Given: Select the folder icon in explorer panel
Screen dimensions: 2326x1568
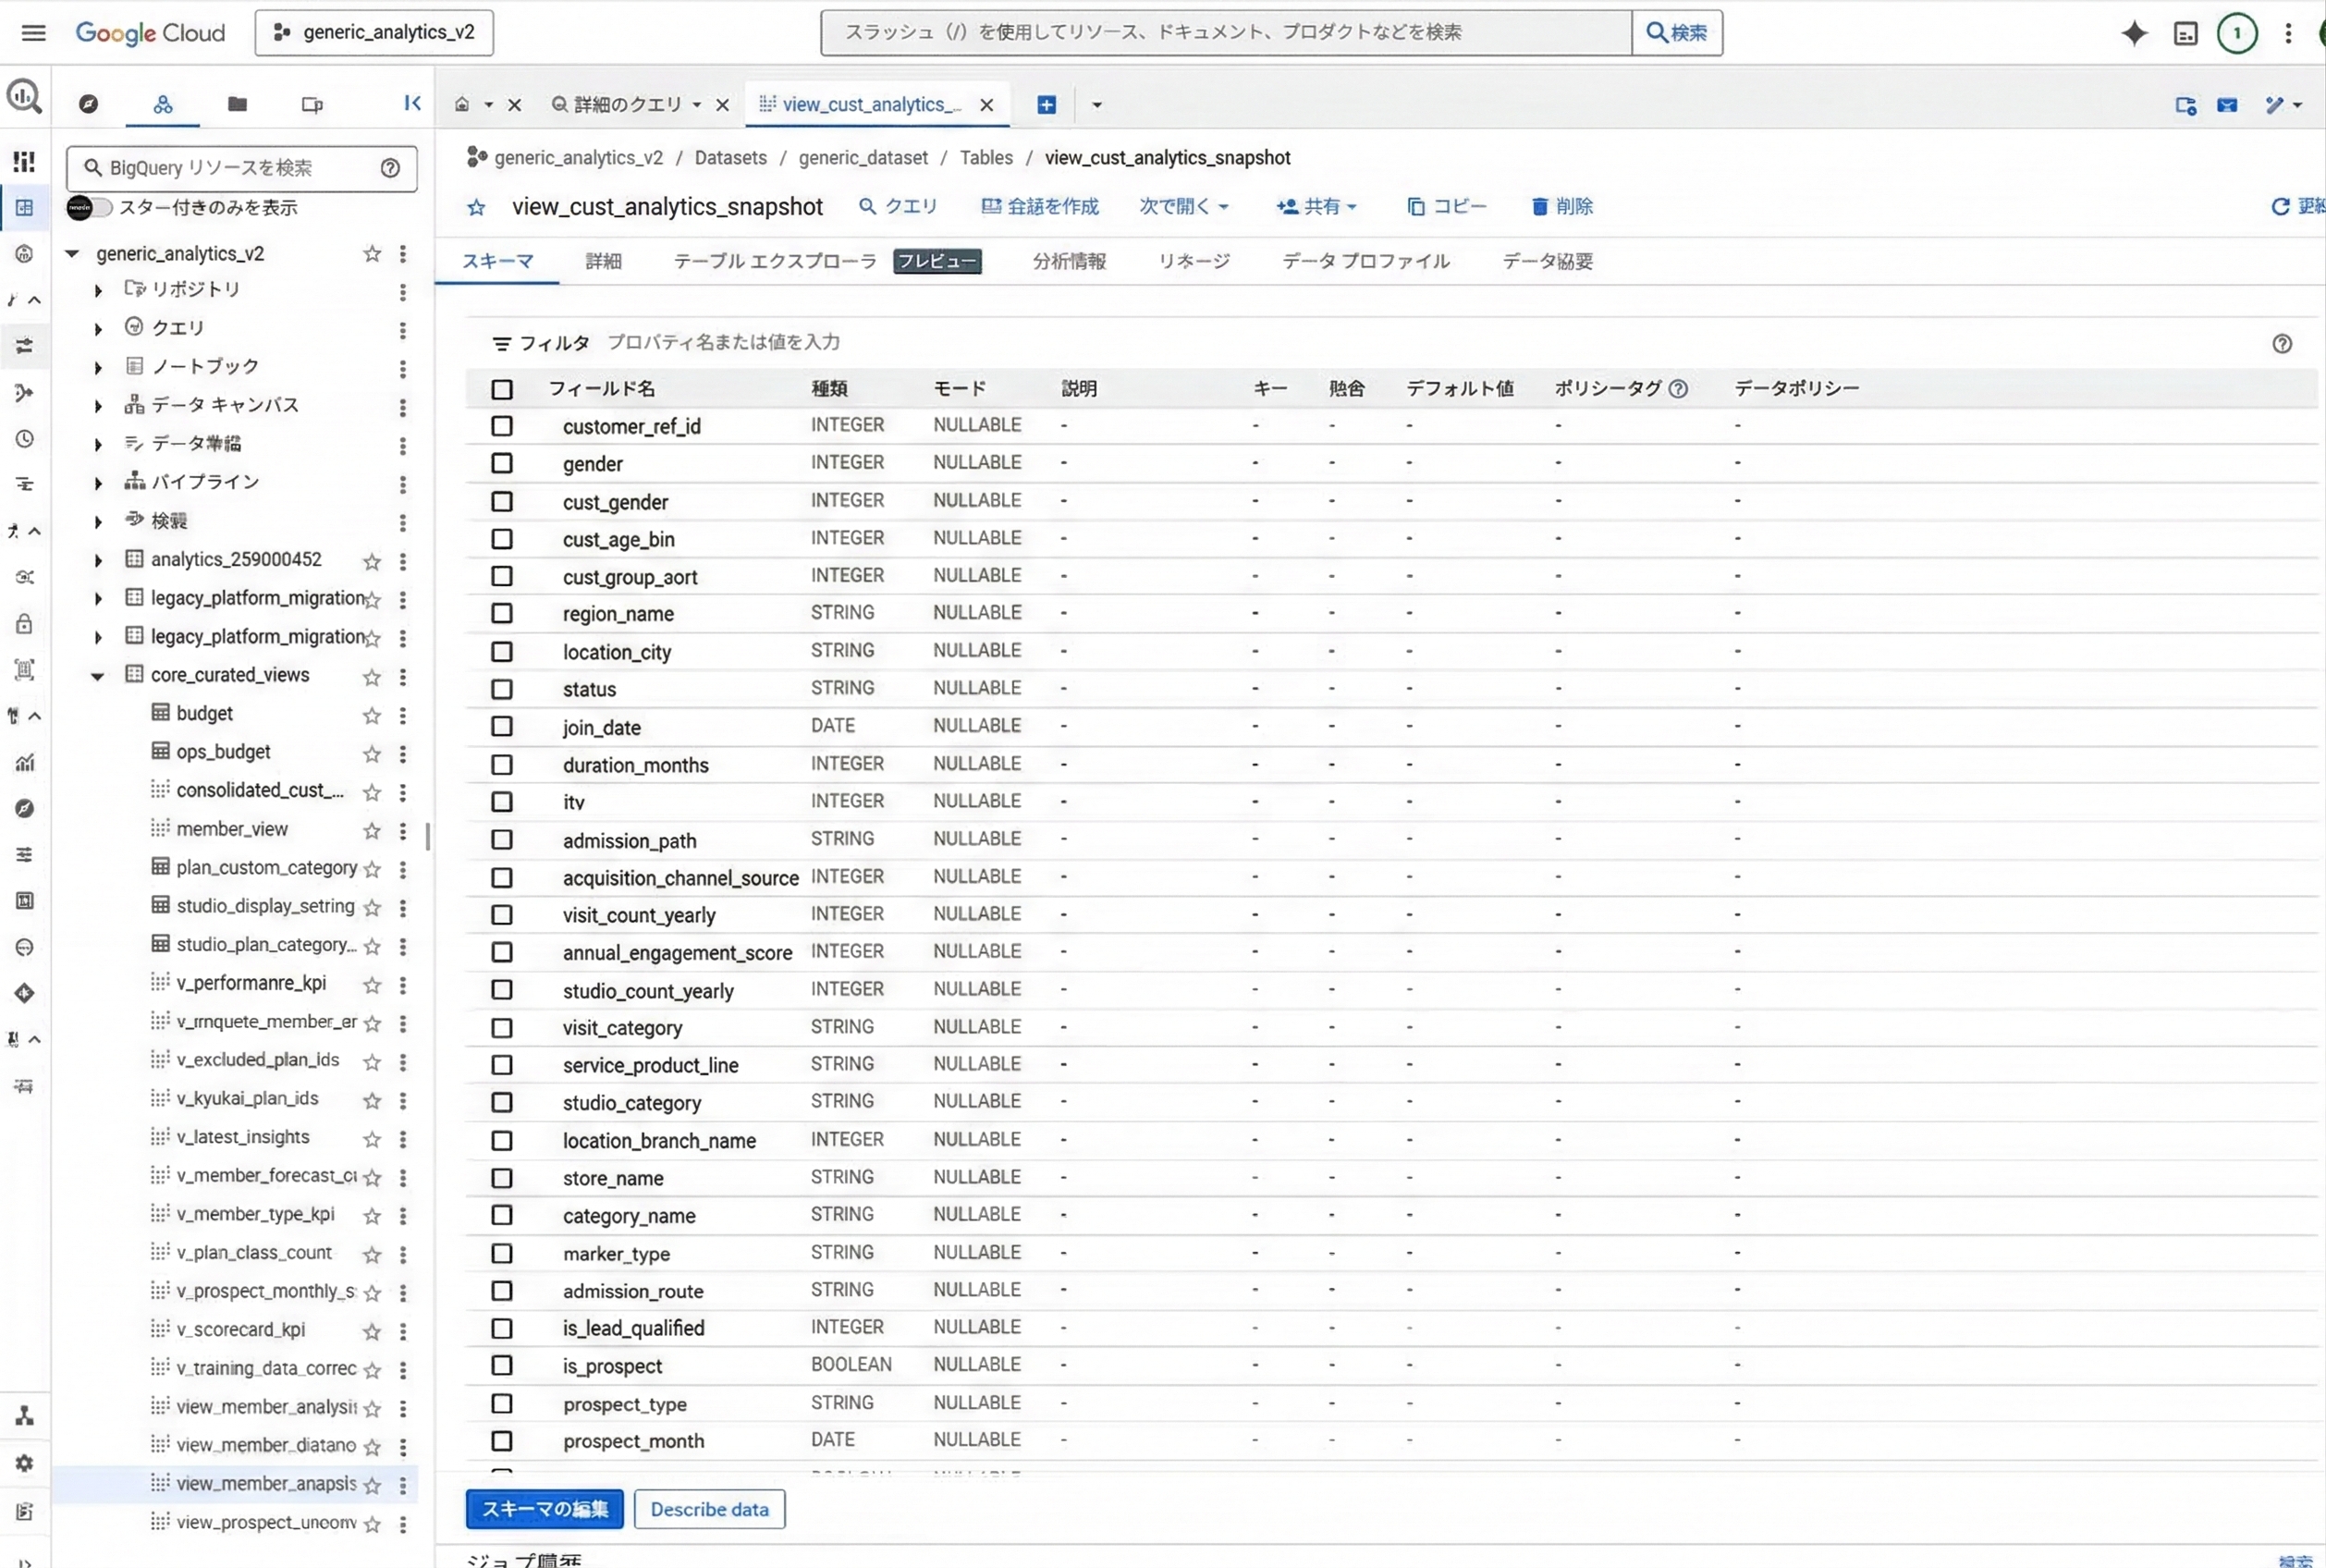Looking at the screenshot, I should pos(237,104).
